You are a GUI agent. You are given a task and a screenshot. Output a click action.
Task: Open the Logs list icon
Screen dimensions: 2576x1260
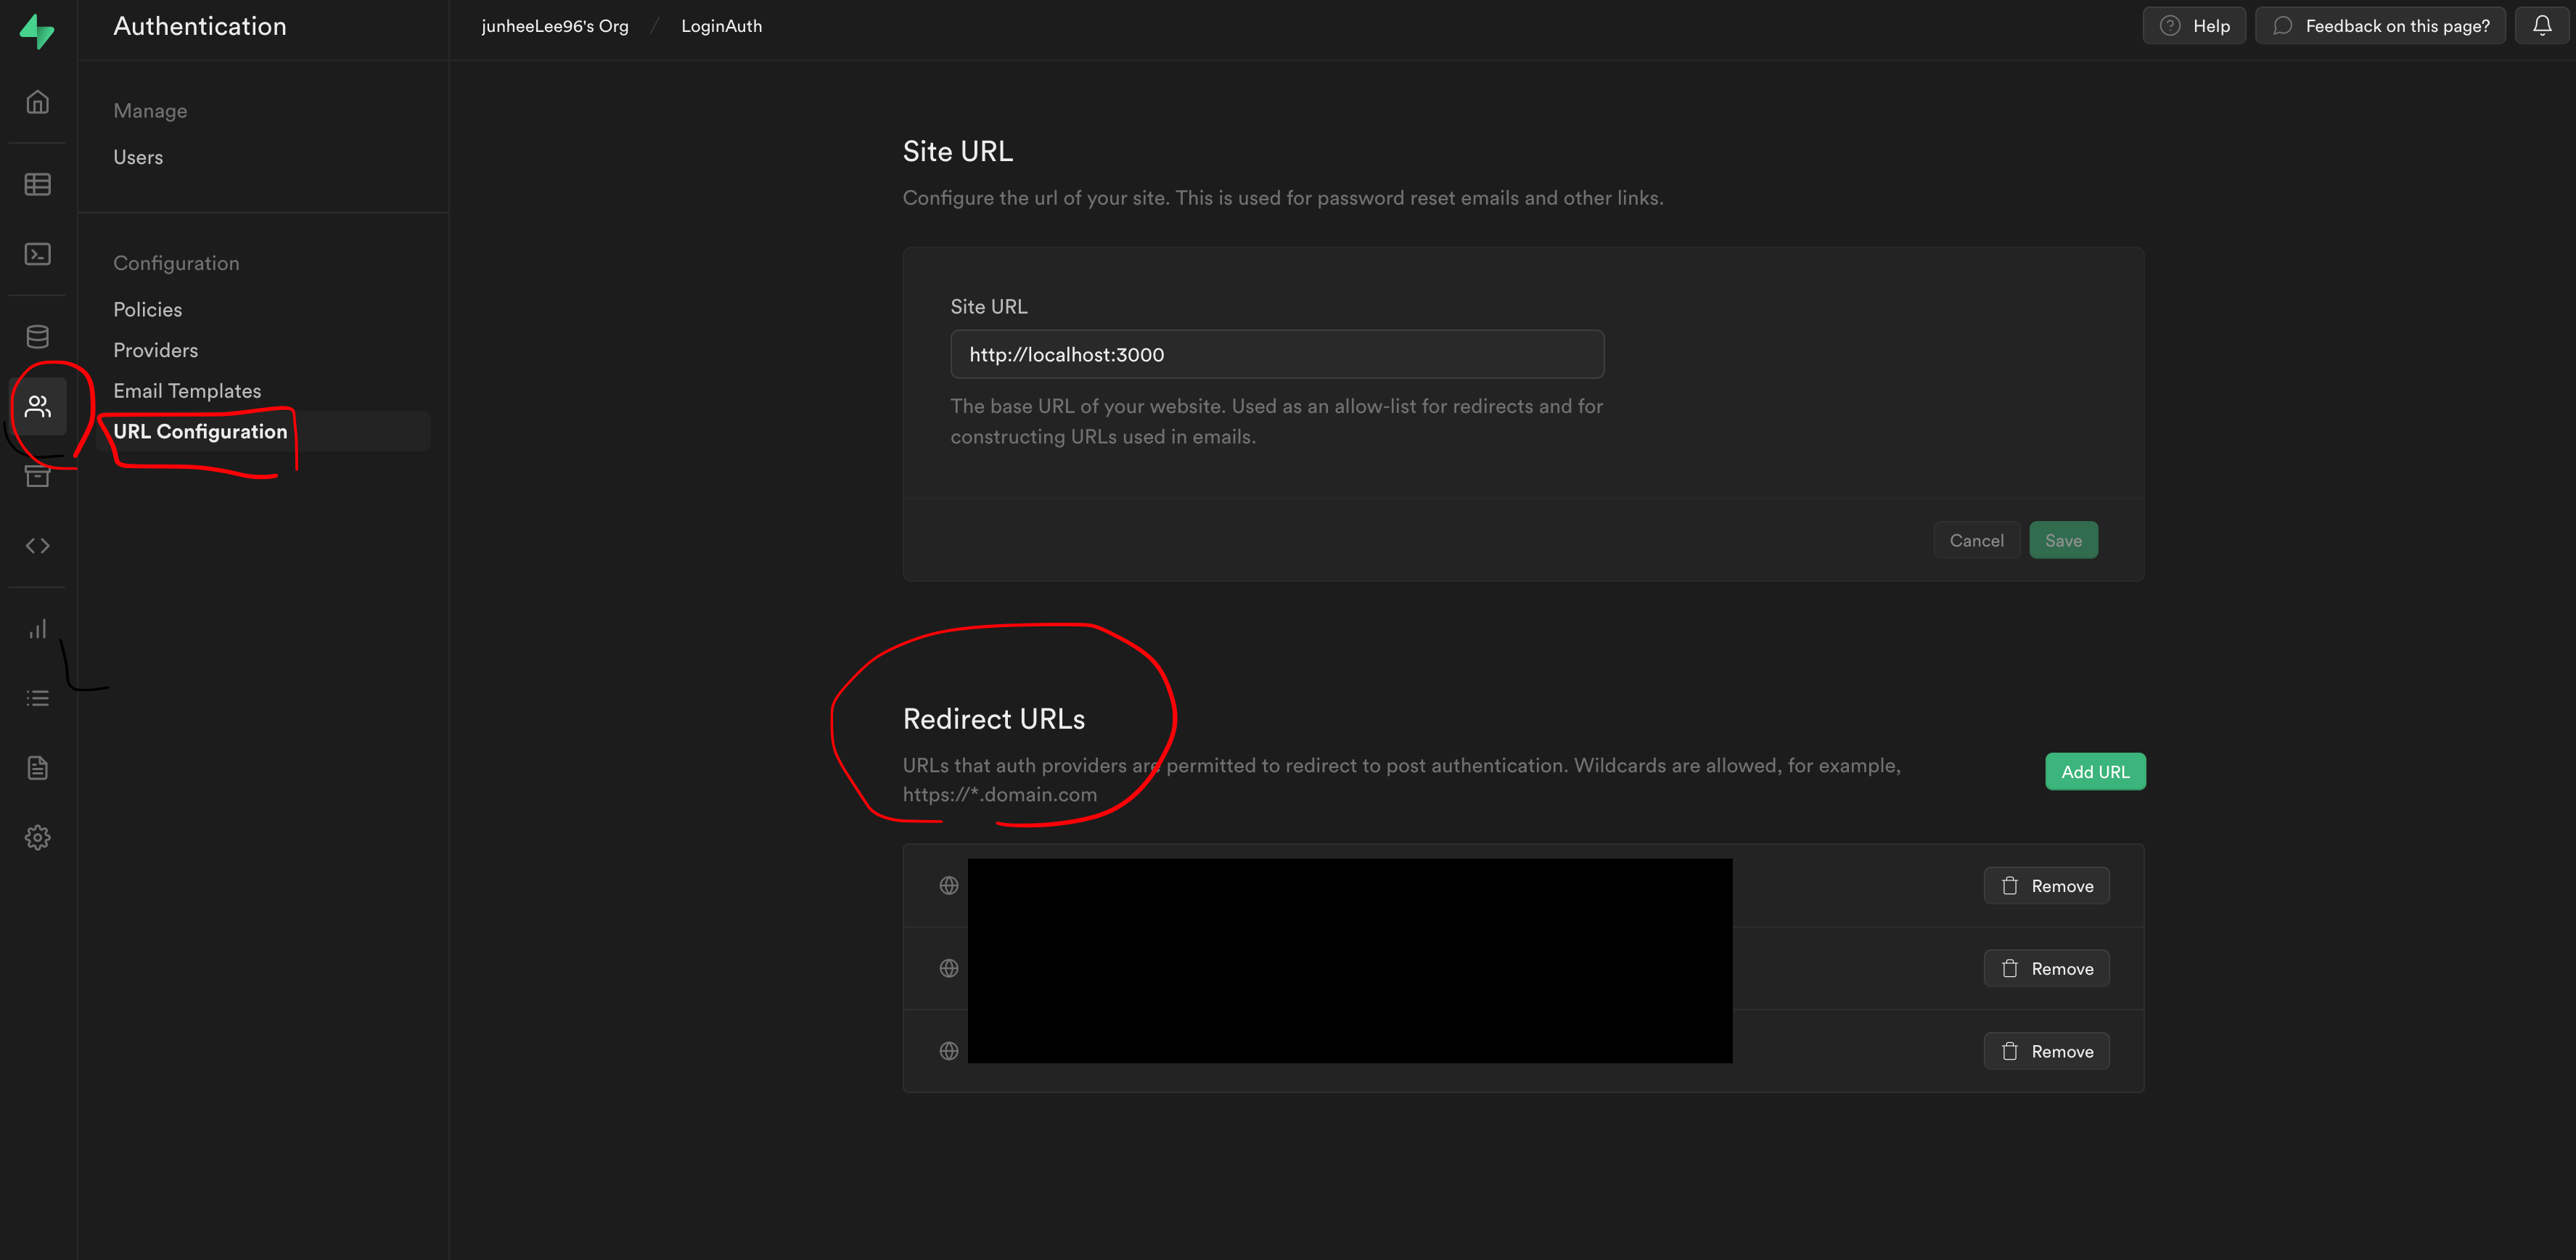pyautogui.click(x=37, y=698)
